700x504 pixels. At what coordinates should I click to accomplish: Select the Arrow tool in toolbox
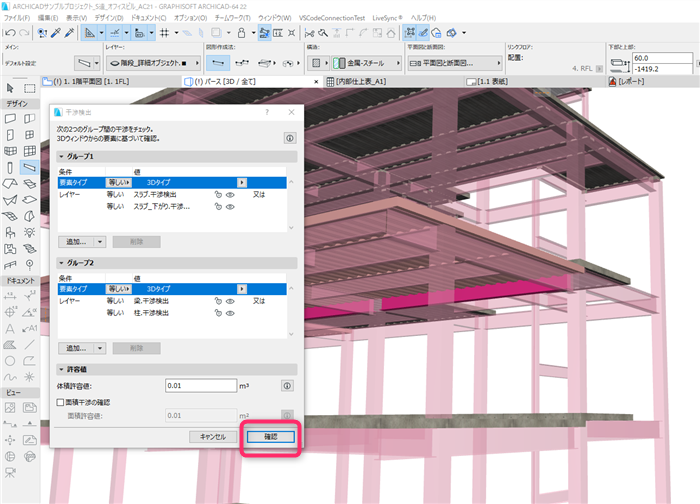point(10,88)
